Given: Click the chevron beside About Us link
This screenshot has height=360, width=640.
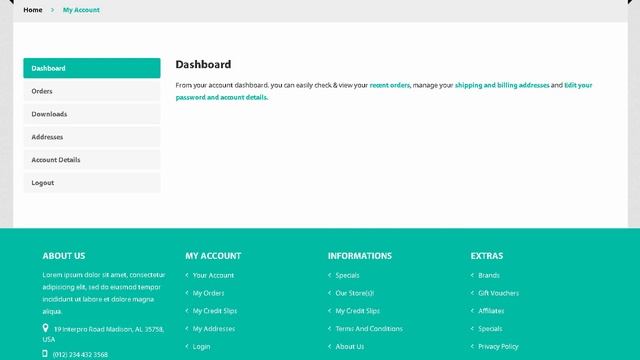Looking at the screenshot, I should click(330, 347).
